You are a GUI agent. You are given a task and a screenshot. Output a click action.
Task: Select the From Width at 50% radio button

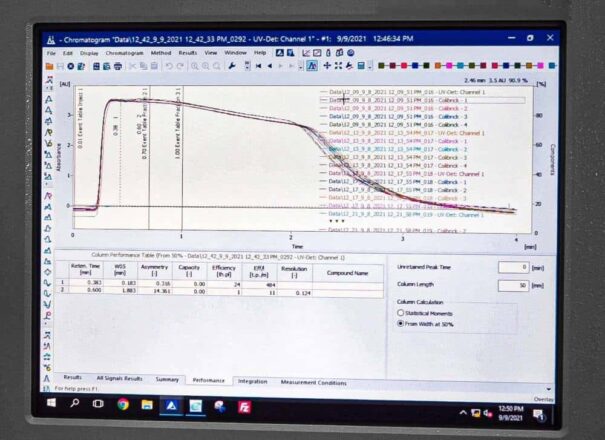coord(401,323)
